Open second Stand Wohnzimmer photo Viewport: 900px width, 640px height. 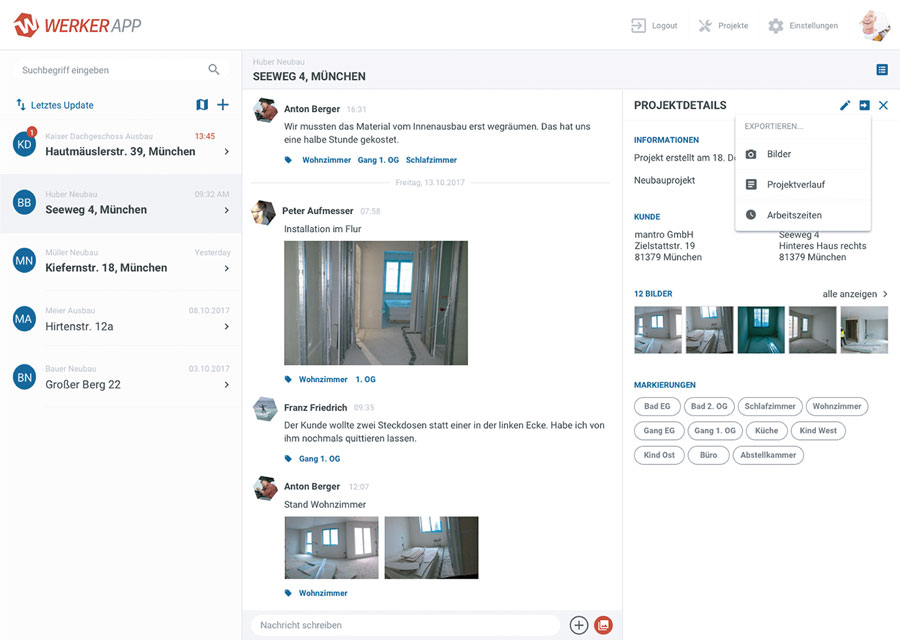click(x=432, y=548)
